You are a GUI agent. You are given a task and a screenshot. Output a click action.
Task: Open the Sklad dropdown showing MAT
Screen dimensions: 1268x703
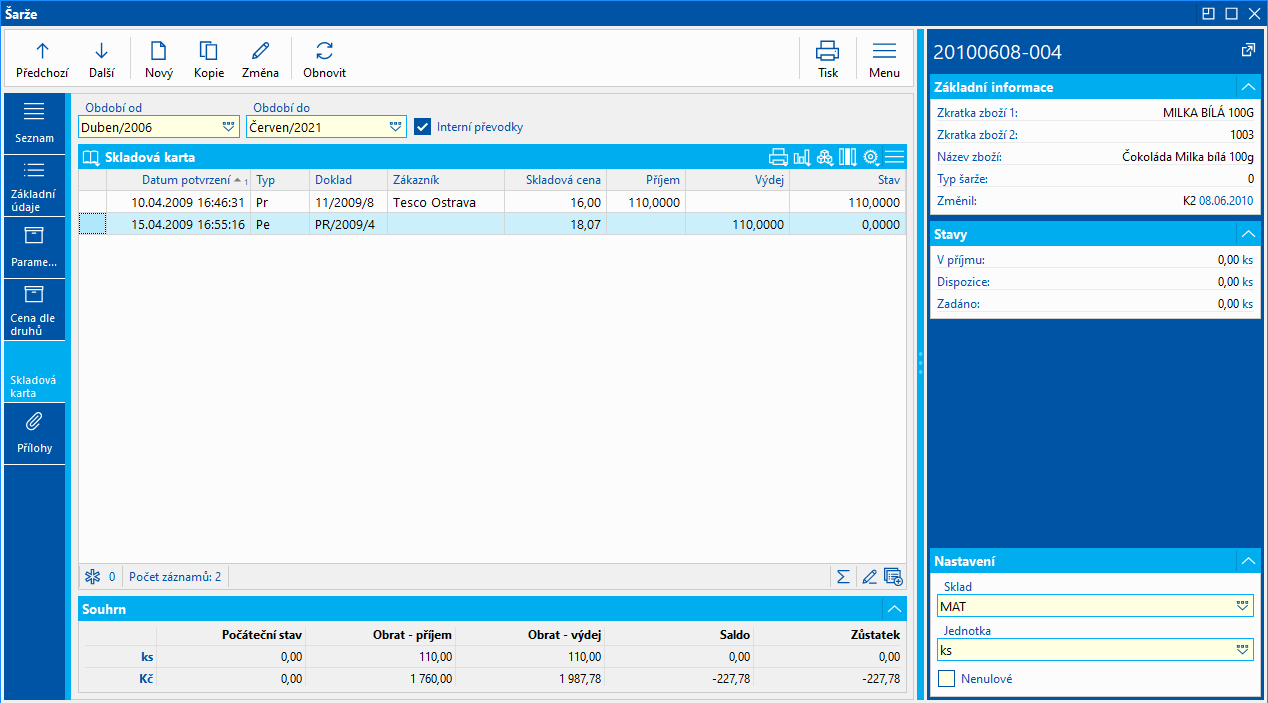coord(1242,606)
